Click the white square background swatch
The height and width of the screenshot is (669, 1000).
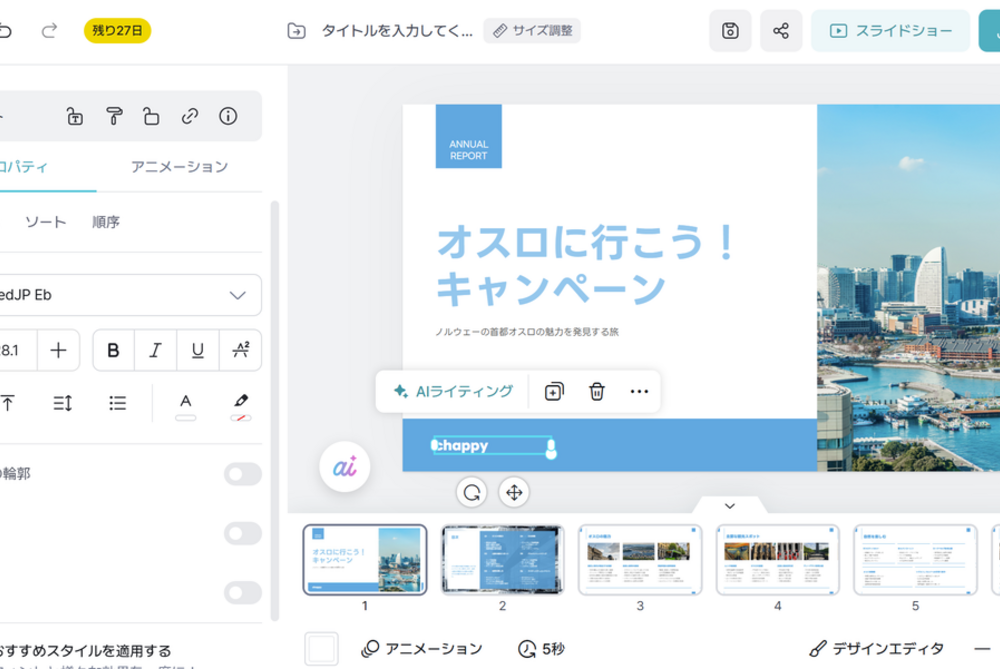(321, 649)
